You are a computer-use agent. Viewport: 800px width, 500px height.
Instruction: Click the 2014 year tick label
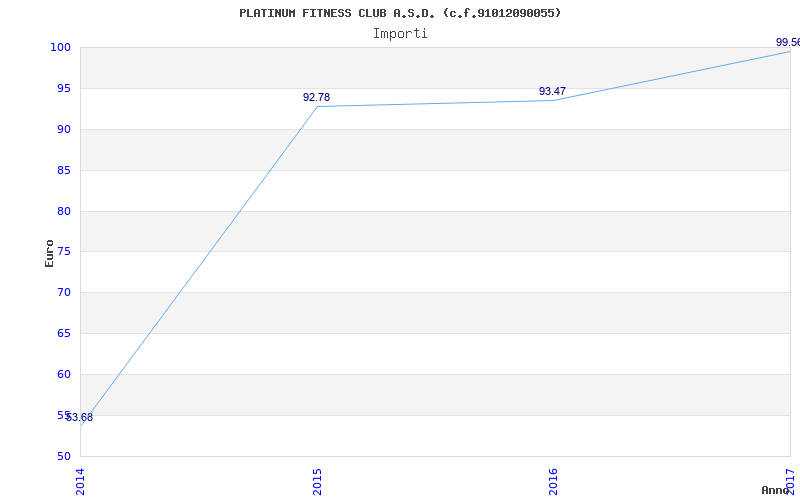[81, 480]
